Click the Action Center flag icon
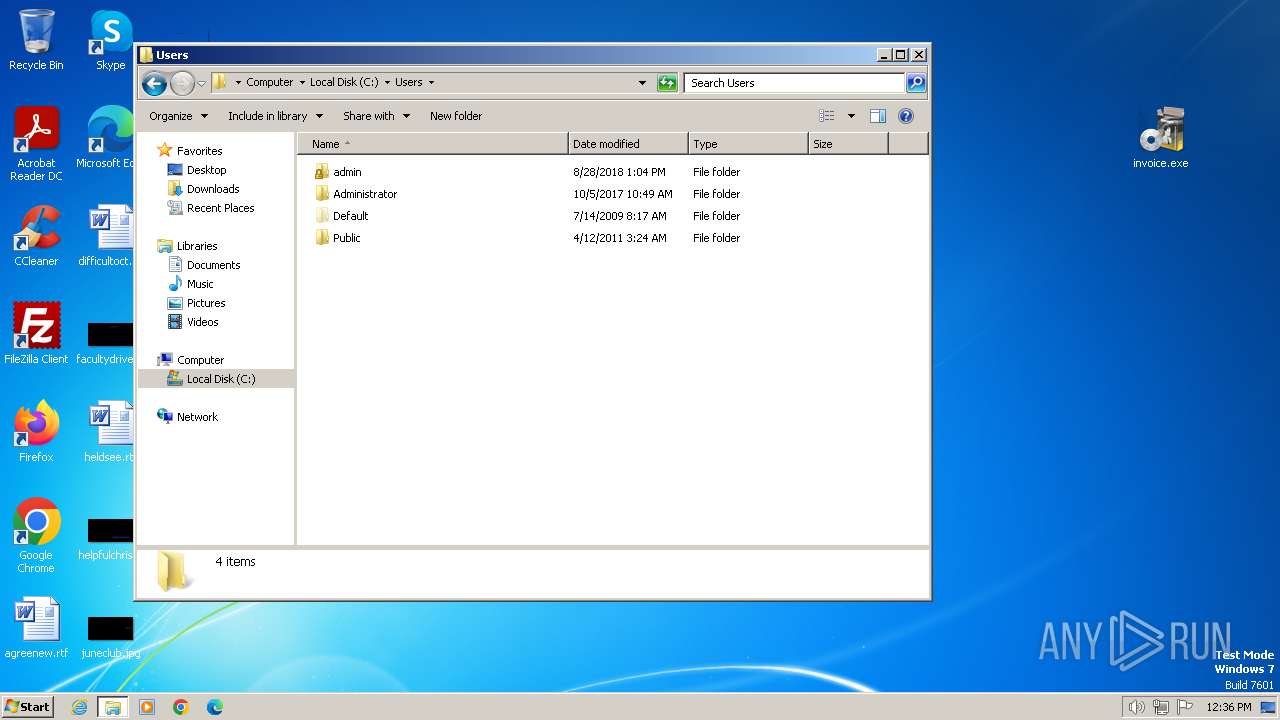Image resolution: width=1280 pixels, height=720 pixels. pyautogui.click(x=1185, y=707)
